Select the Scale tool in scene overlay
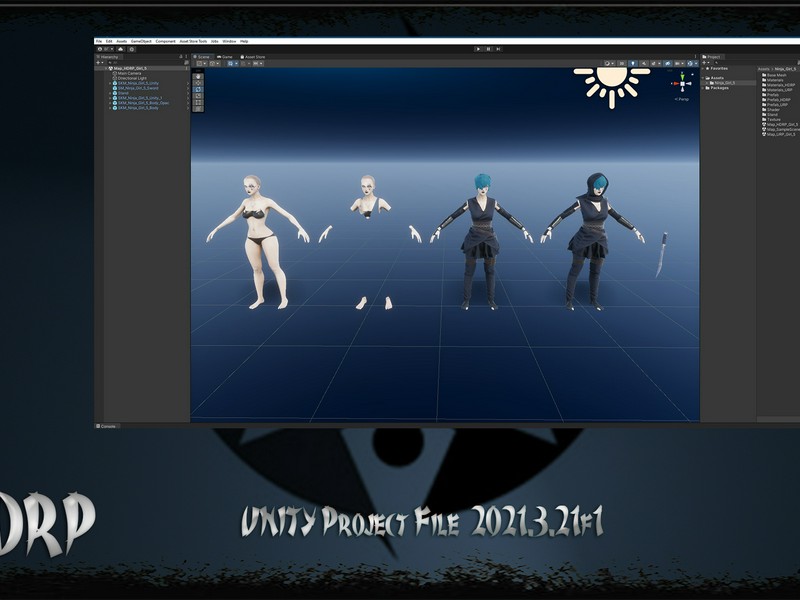Image resolution: width=800 pixels, height=600 pixels. point(198,96)
